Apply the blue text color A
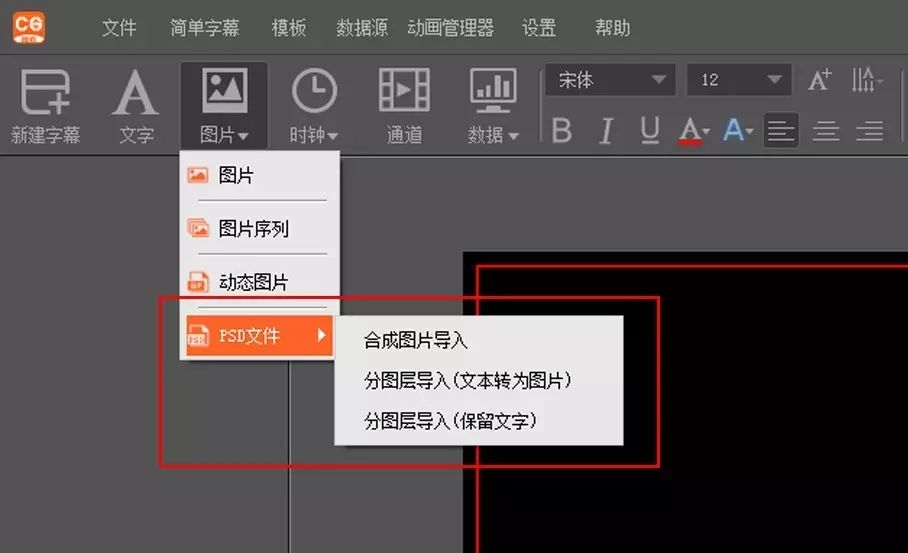 coord(733,130)
